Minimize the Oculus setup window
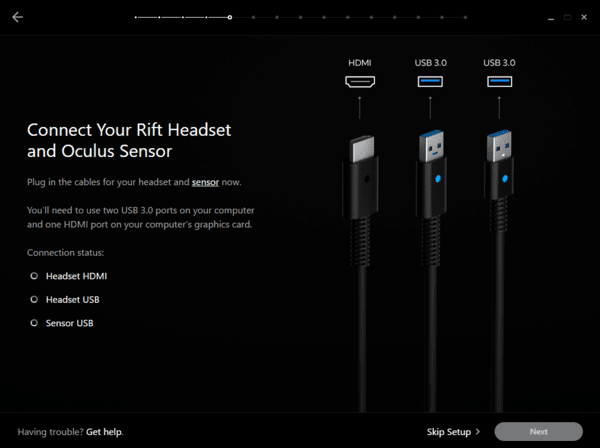Image resolution: width=600 pixels, height=448 pixels. [x=551, y=18]
